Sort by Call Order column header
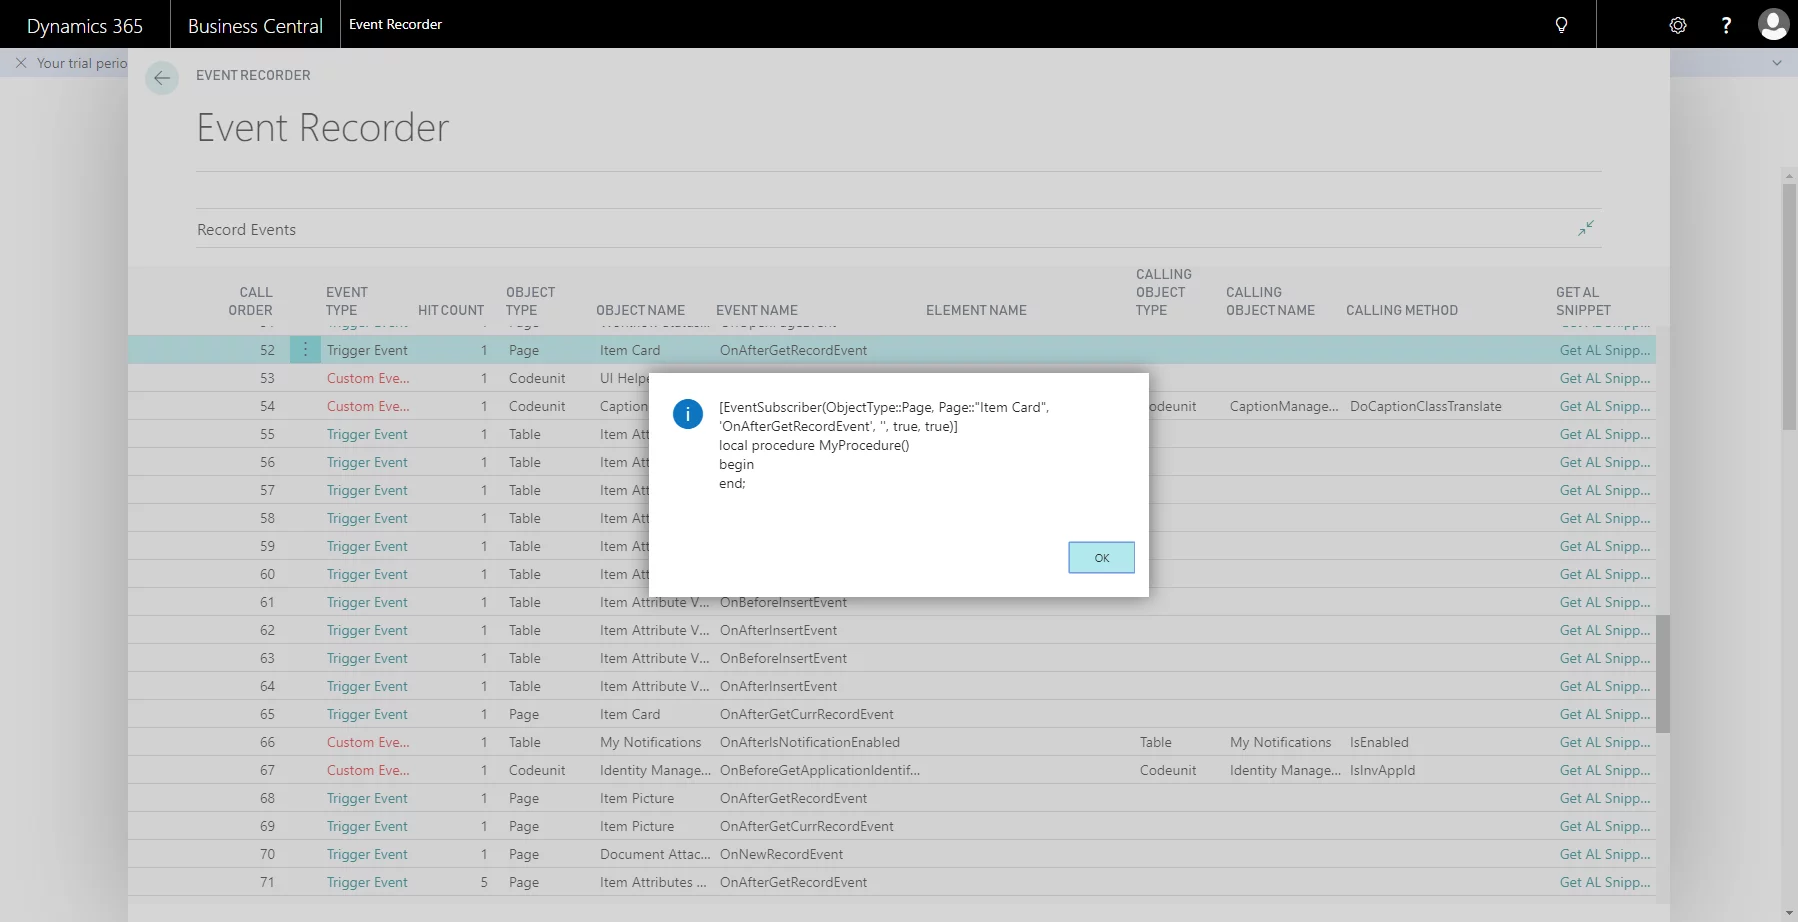This screenshot has width=1798, height=922. [250, 301]
